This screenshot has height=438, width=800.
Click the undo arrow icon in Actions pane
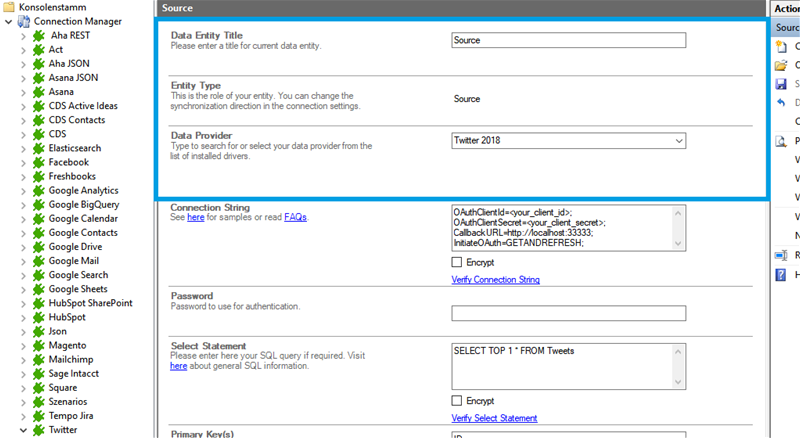click(782, 102)
